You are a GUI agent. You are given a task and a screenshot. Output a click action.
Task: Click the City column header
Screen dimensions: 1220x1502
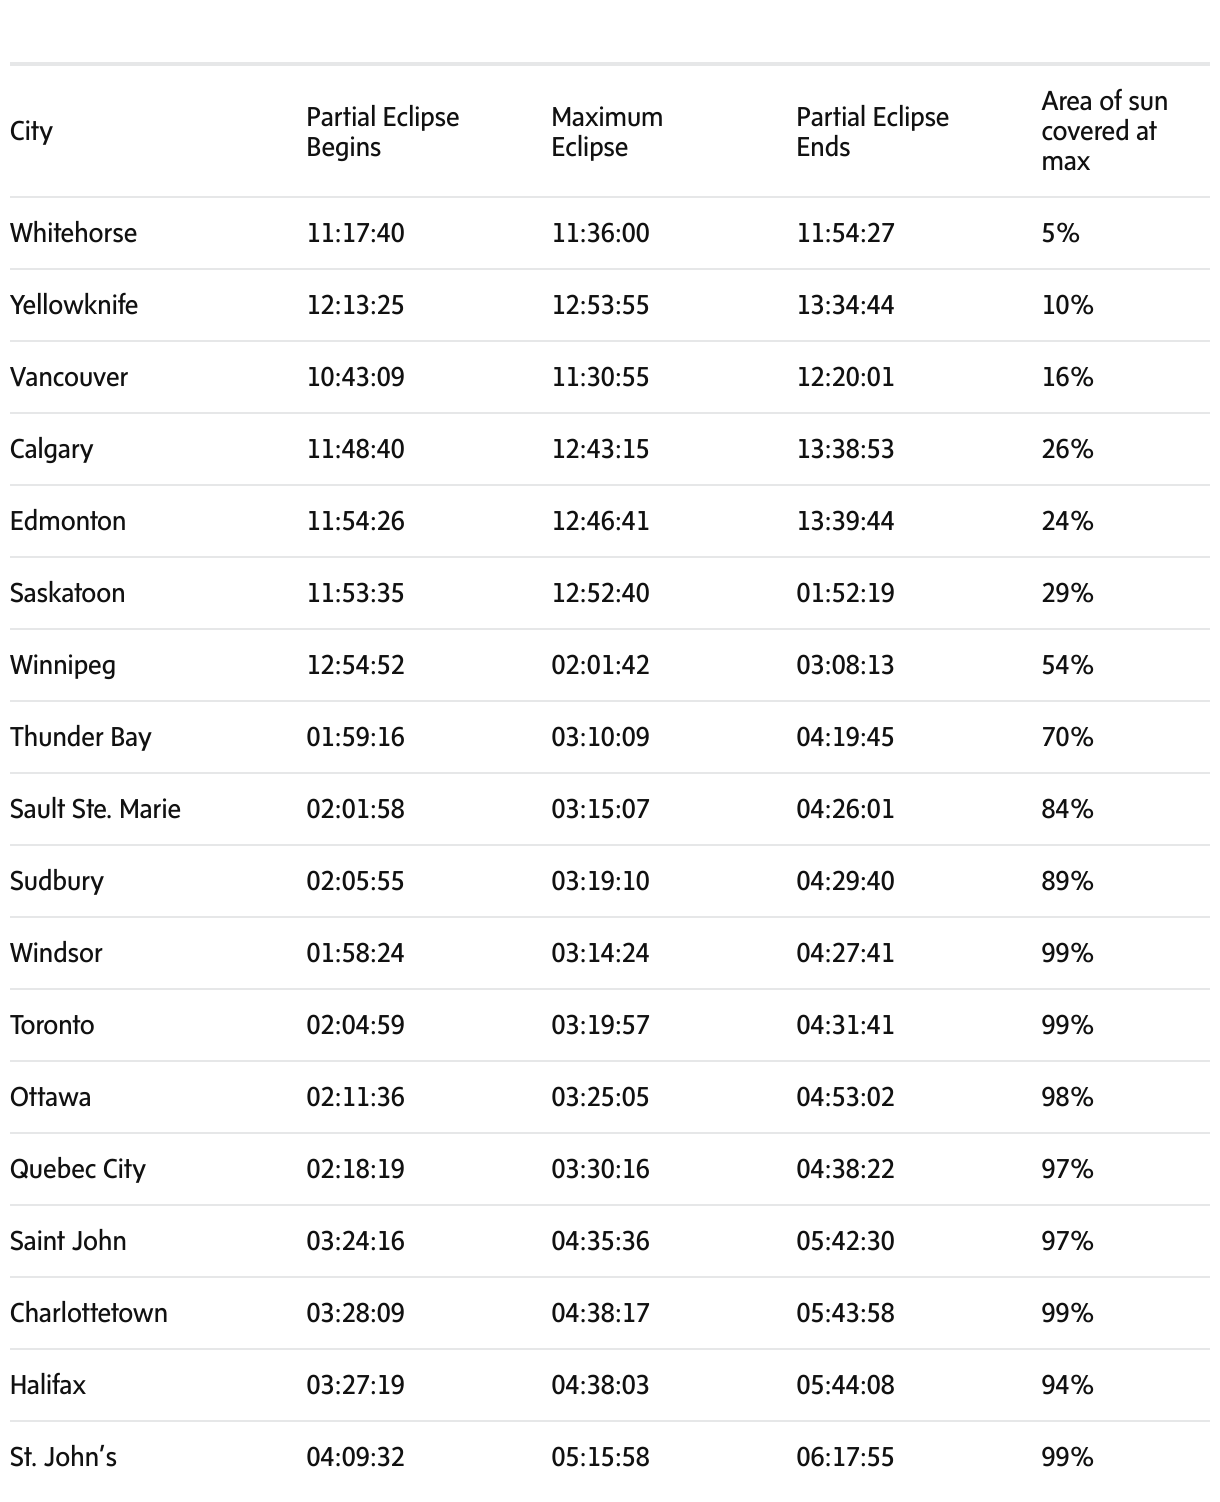(x=31, y=131)
